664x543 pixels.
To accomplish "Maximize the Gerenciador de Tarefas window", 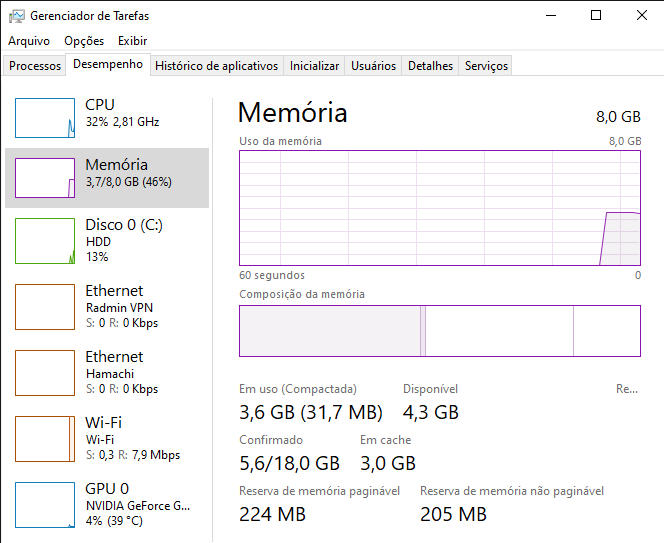I will point(596,16).
